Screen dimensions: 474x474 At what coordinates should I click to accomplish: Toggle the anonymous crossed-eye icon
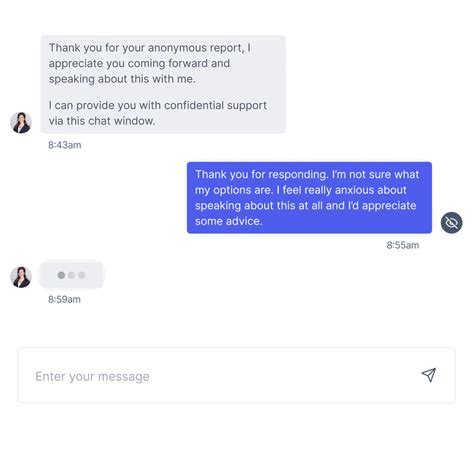(451, 222)
